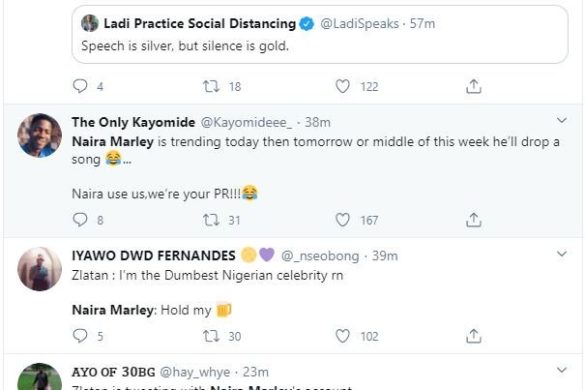Like the tweet with 167 likes
Screen dimensions: 585x390
[342, 220]
